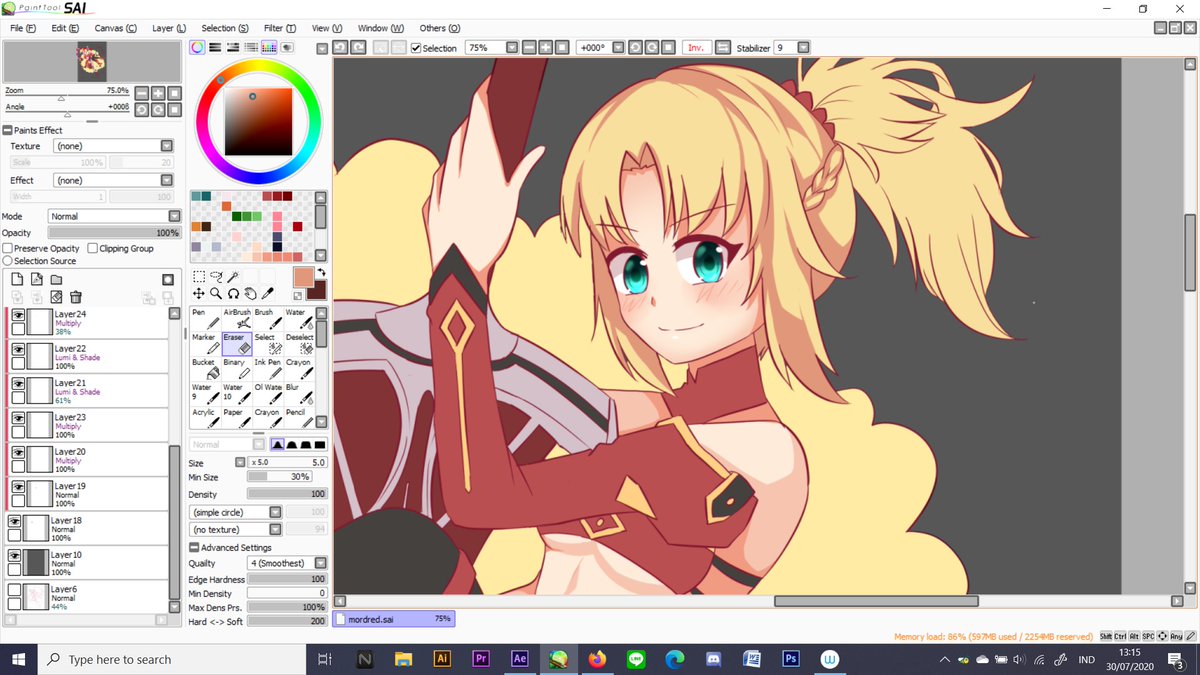Choose the lasso selection tool
The width and height of the screenshot is (1200, 675).
(216, 277)
